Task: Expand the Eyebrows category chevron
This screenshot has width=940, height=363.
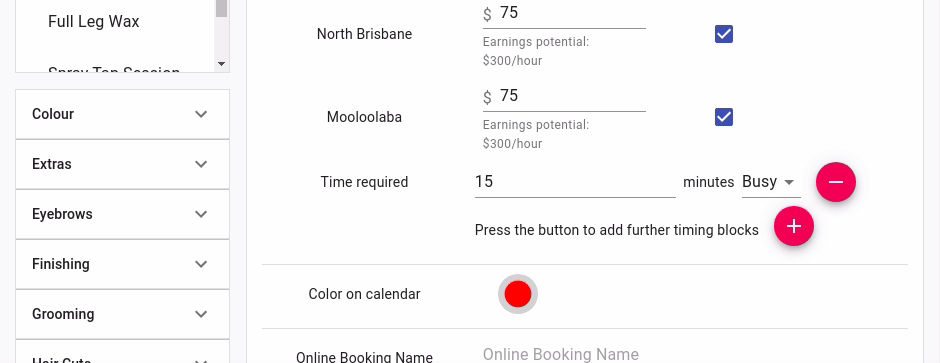Action: tap(201, 214)
